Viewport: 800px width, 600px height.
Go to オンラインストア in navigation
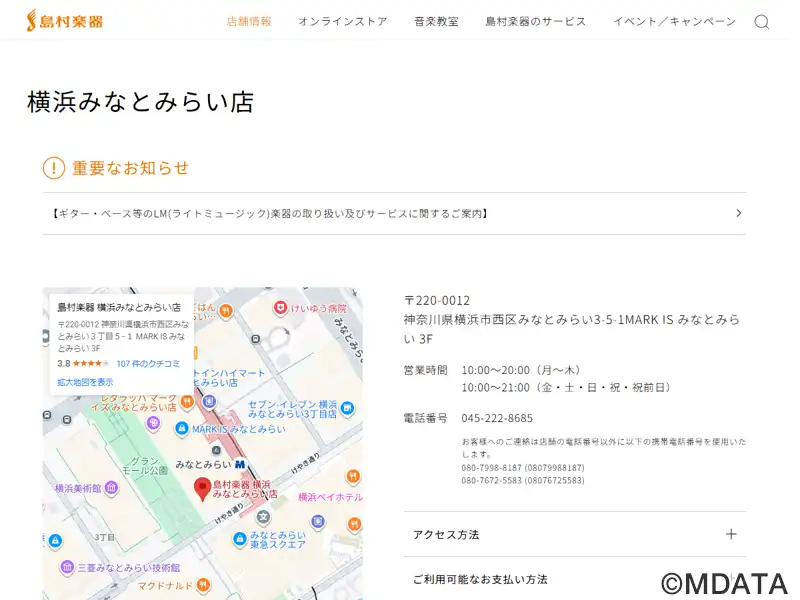coord(342,21)
